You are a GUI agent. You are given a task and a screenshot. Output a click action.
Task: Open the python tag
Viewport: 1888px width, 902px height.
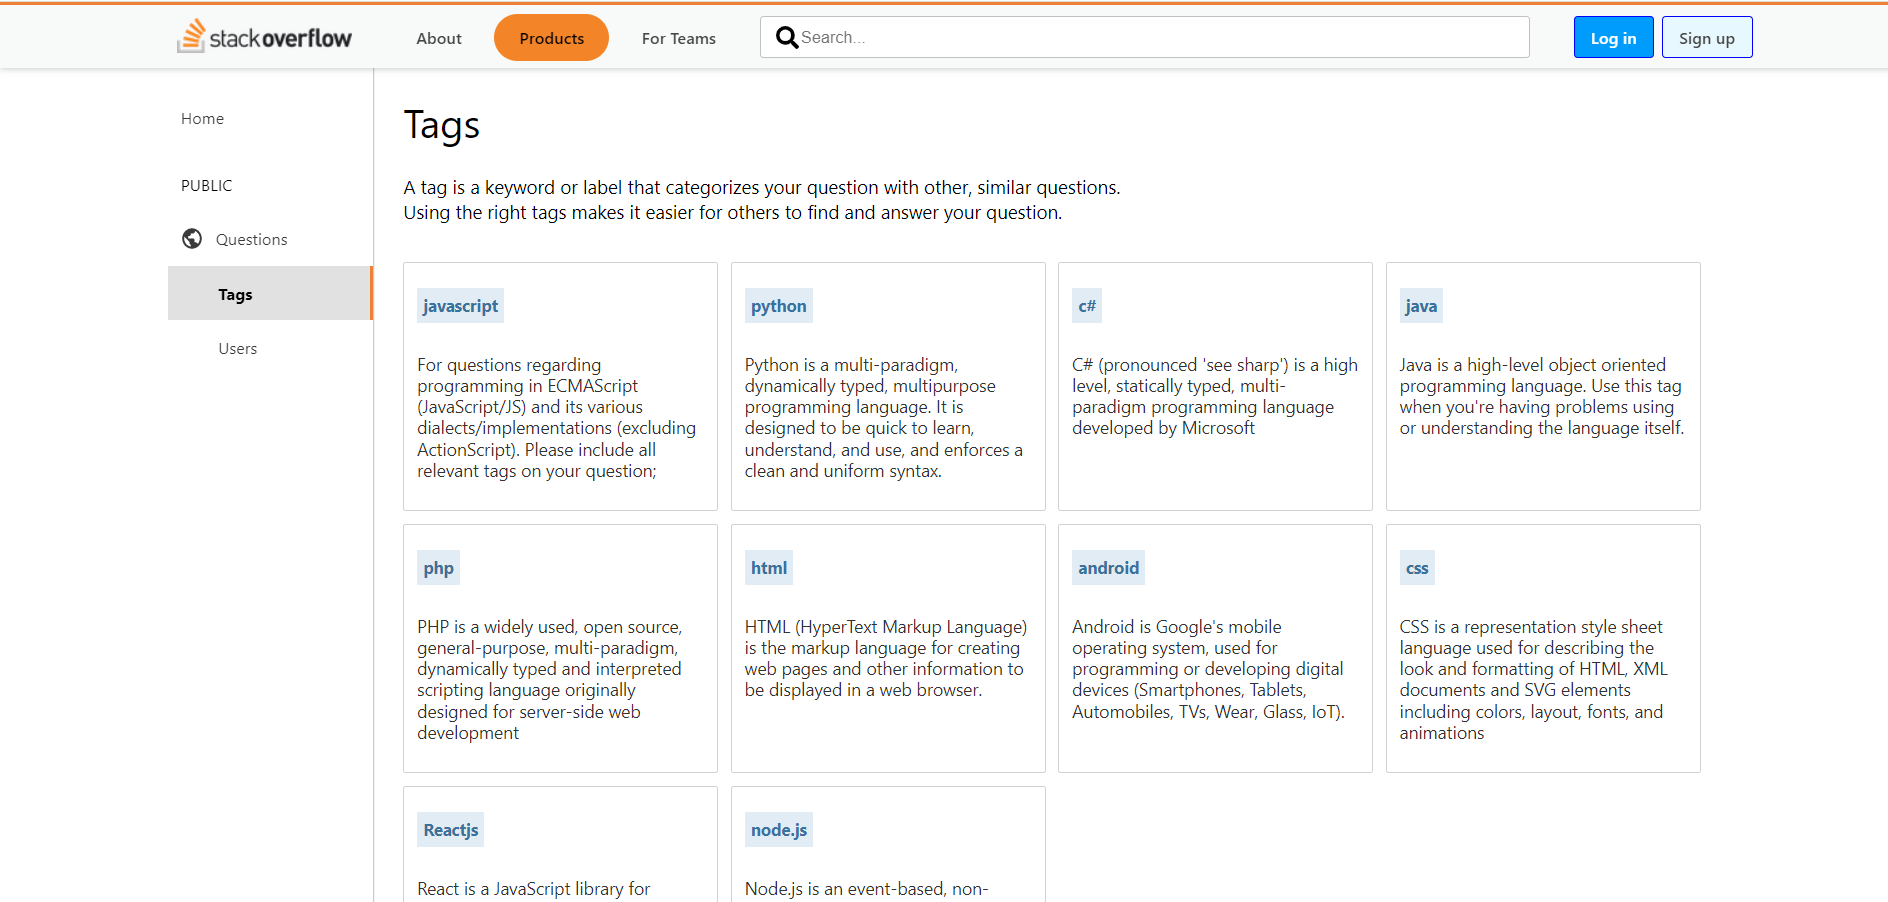point(778,306)
